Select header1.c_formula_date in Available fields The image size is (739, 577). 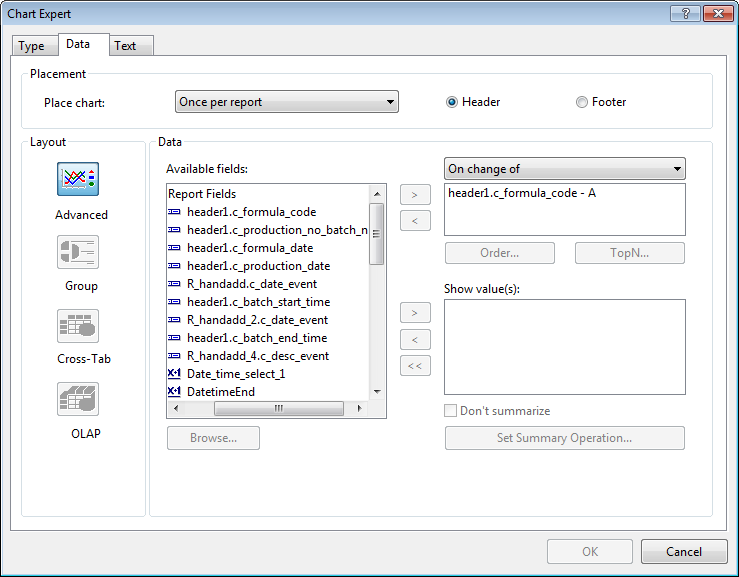(x=250, y=248)
